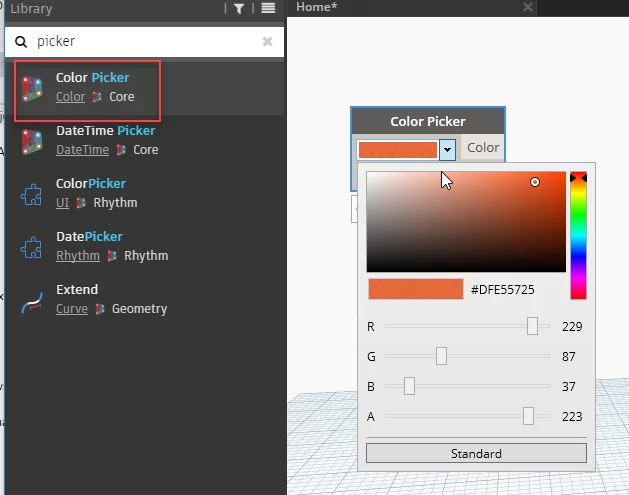Open the Color category link under Color Picker
Screen dimensions: 629x495
click(70, 97)
